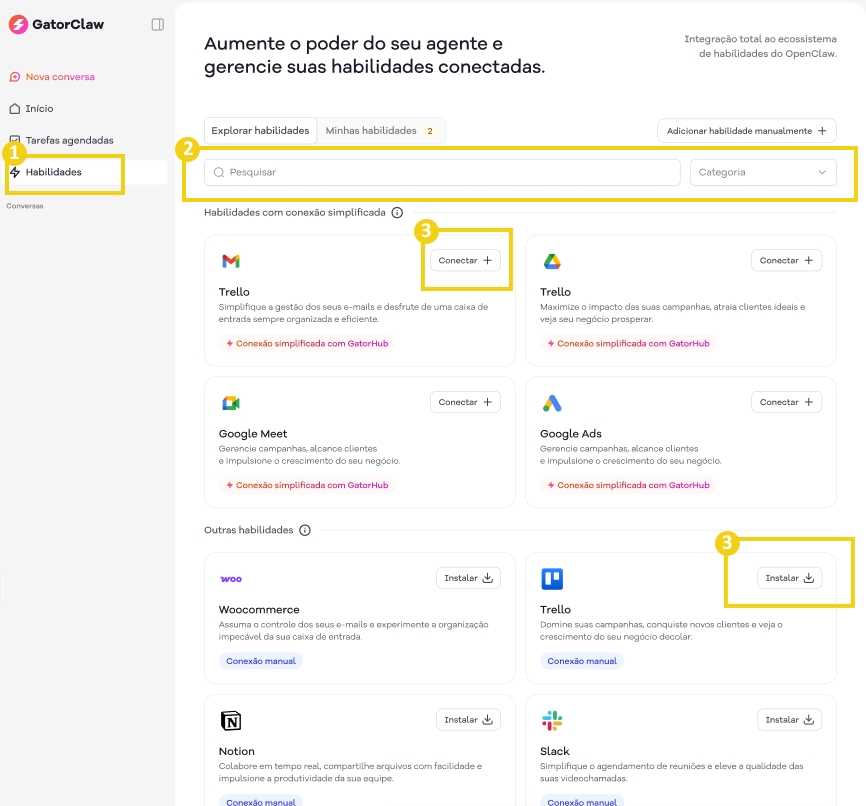Click the Notion icon
The image size is (866, 806).
coord(231,720)
